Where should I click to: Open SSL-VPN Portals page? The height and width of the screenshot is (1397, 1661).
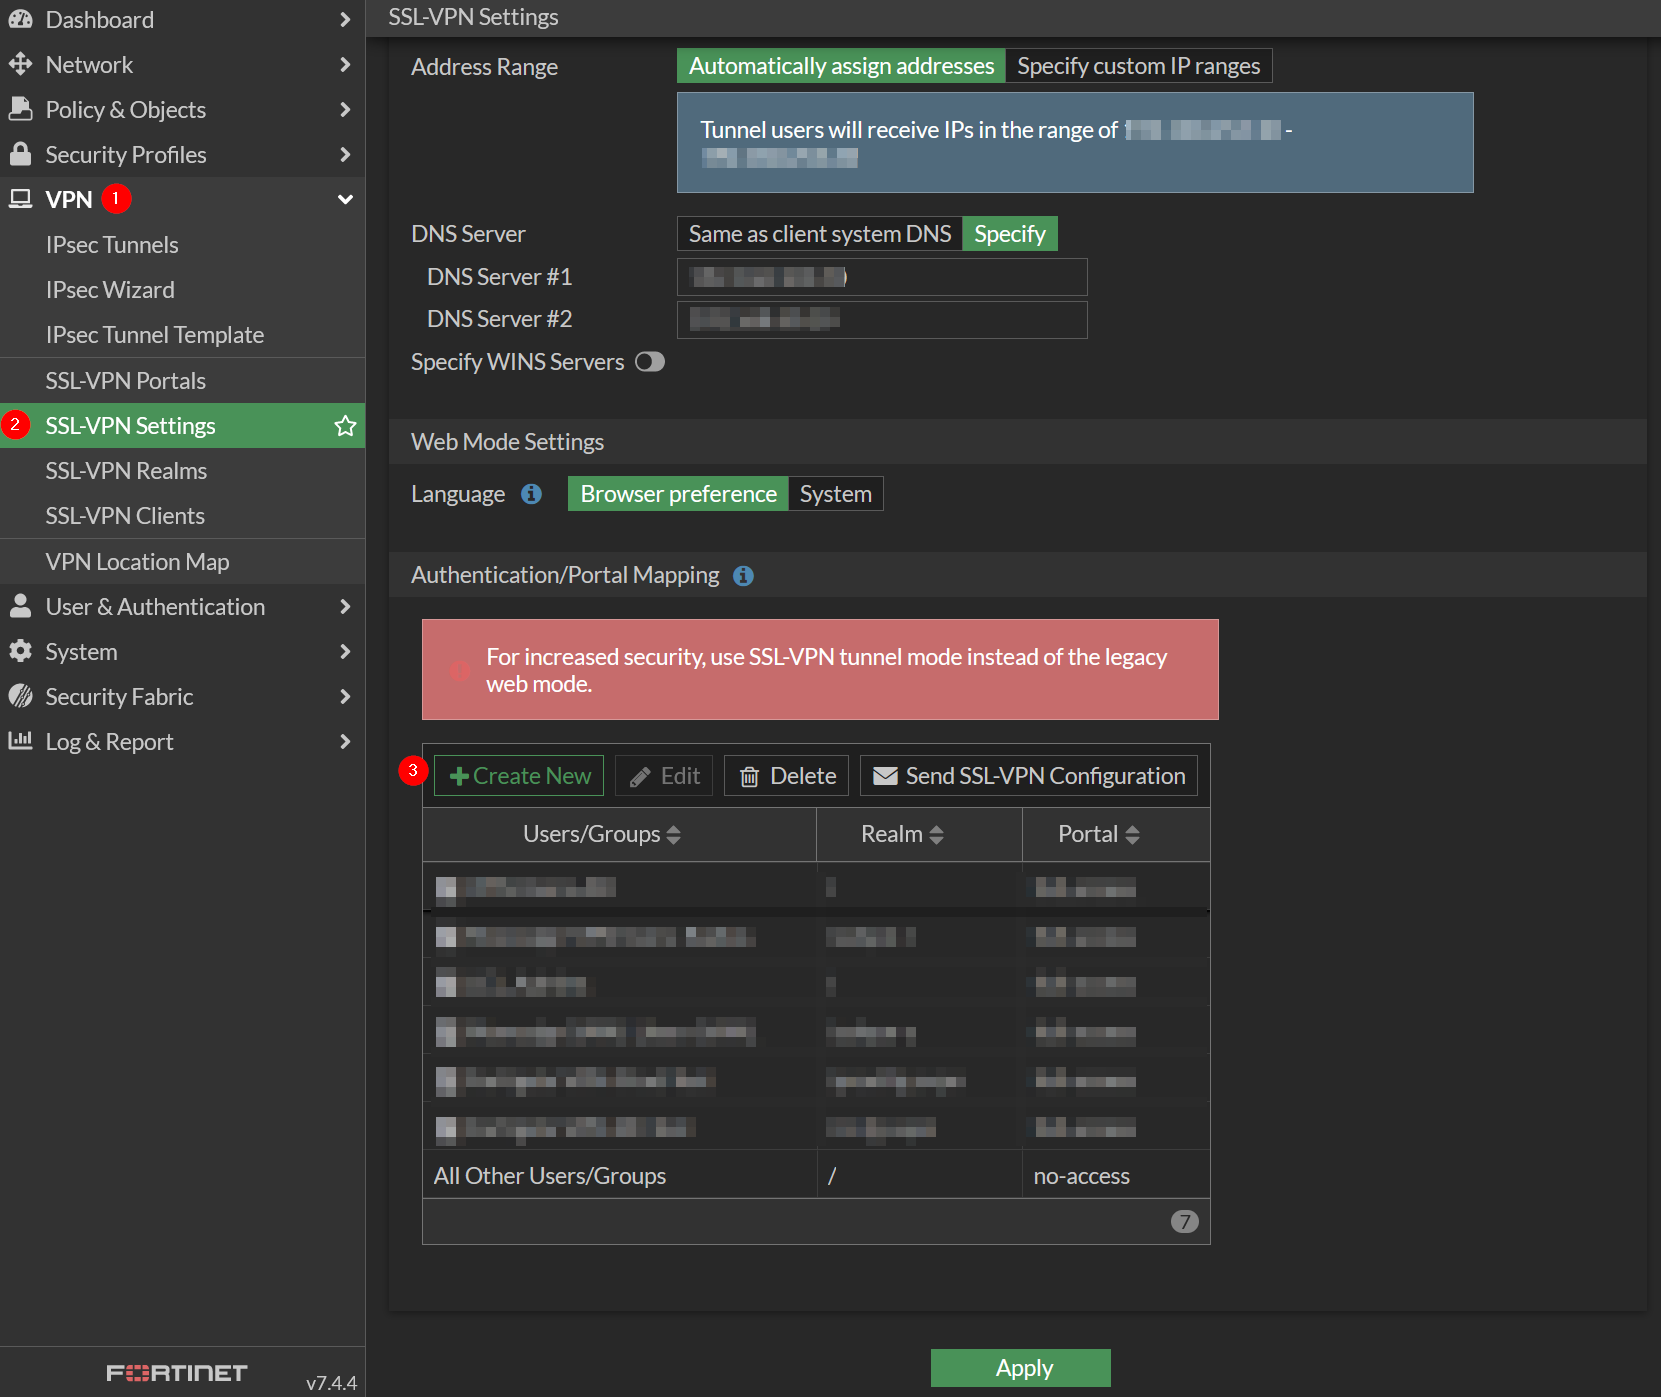click(125, 381)
